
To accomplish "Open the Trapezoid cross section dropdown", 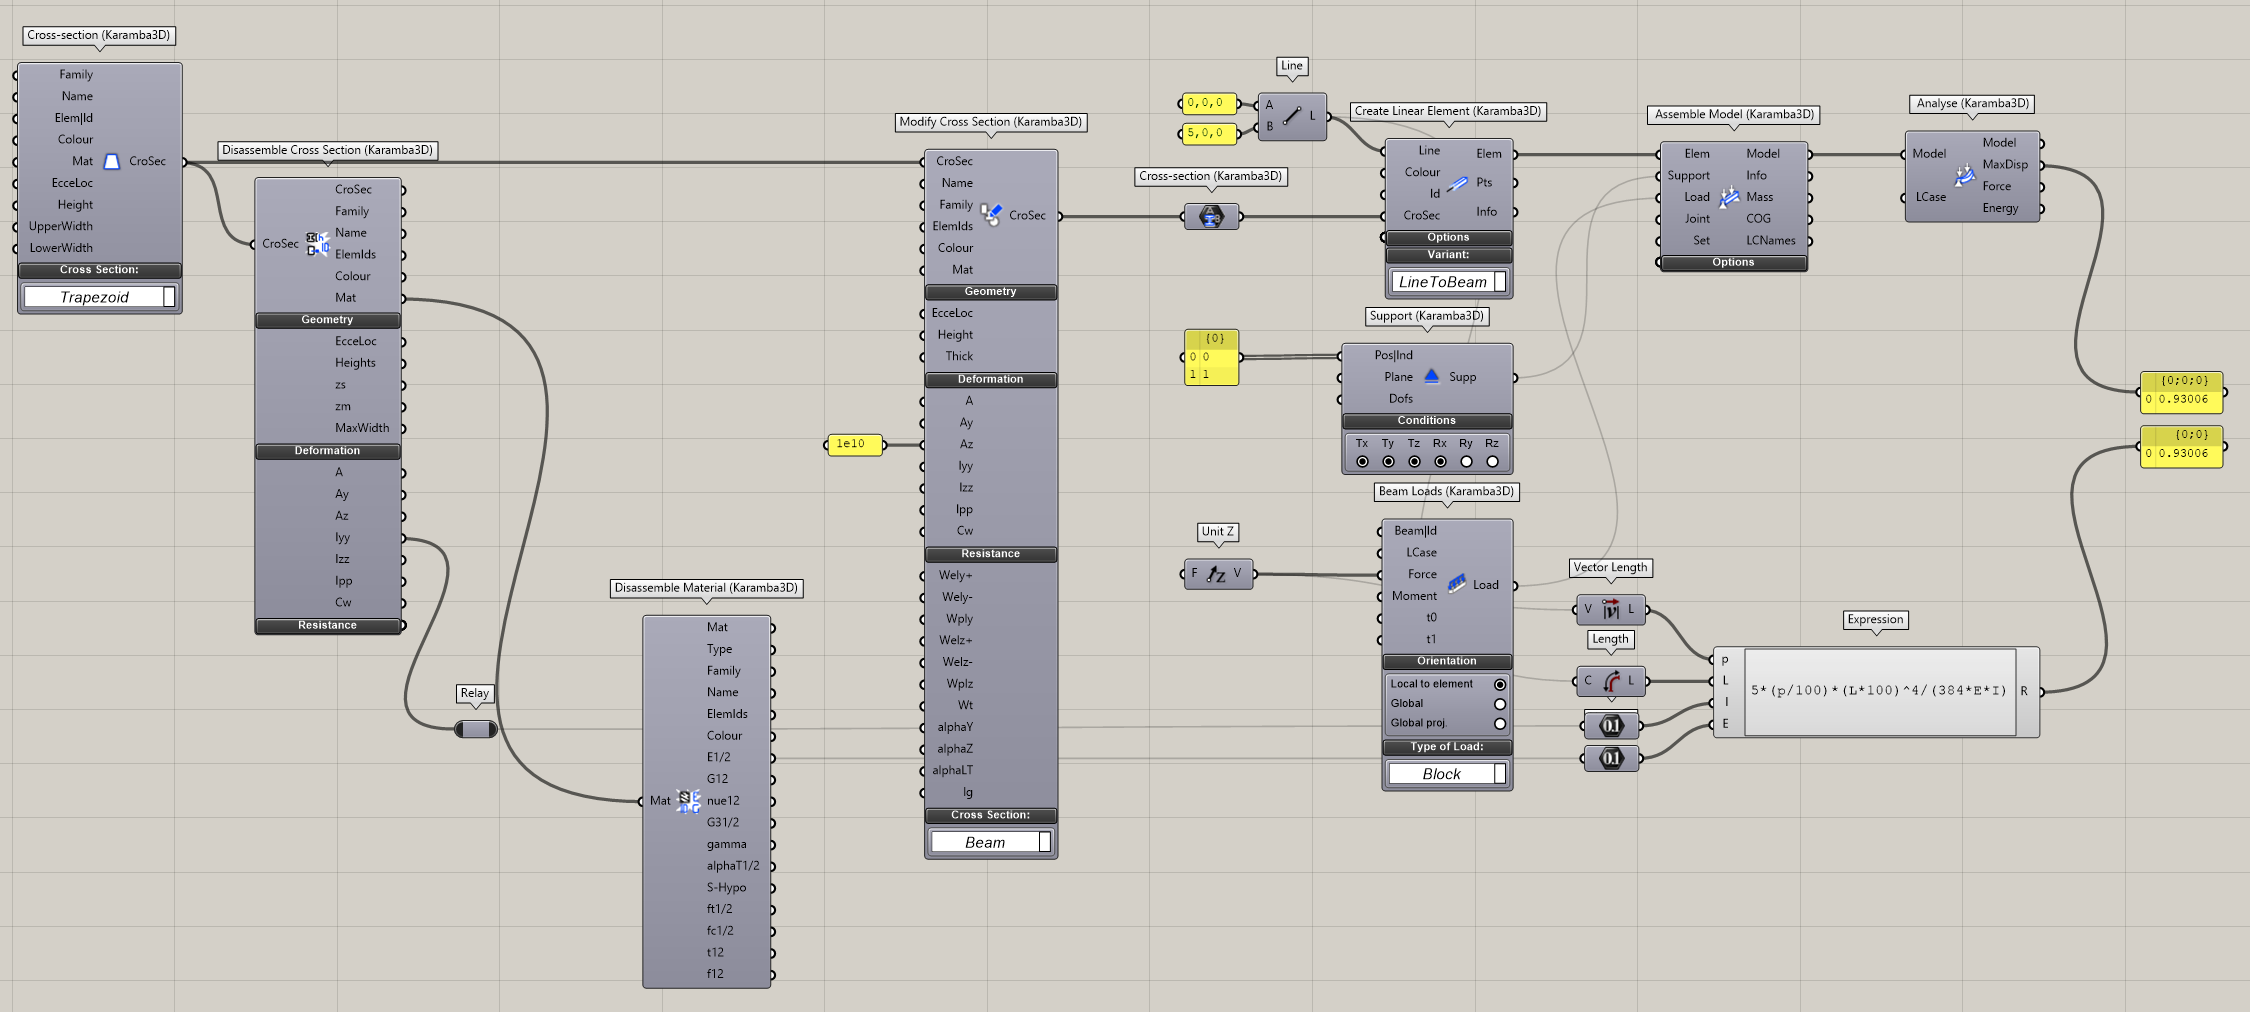I will click(x=99, y=297).
